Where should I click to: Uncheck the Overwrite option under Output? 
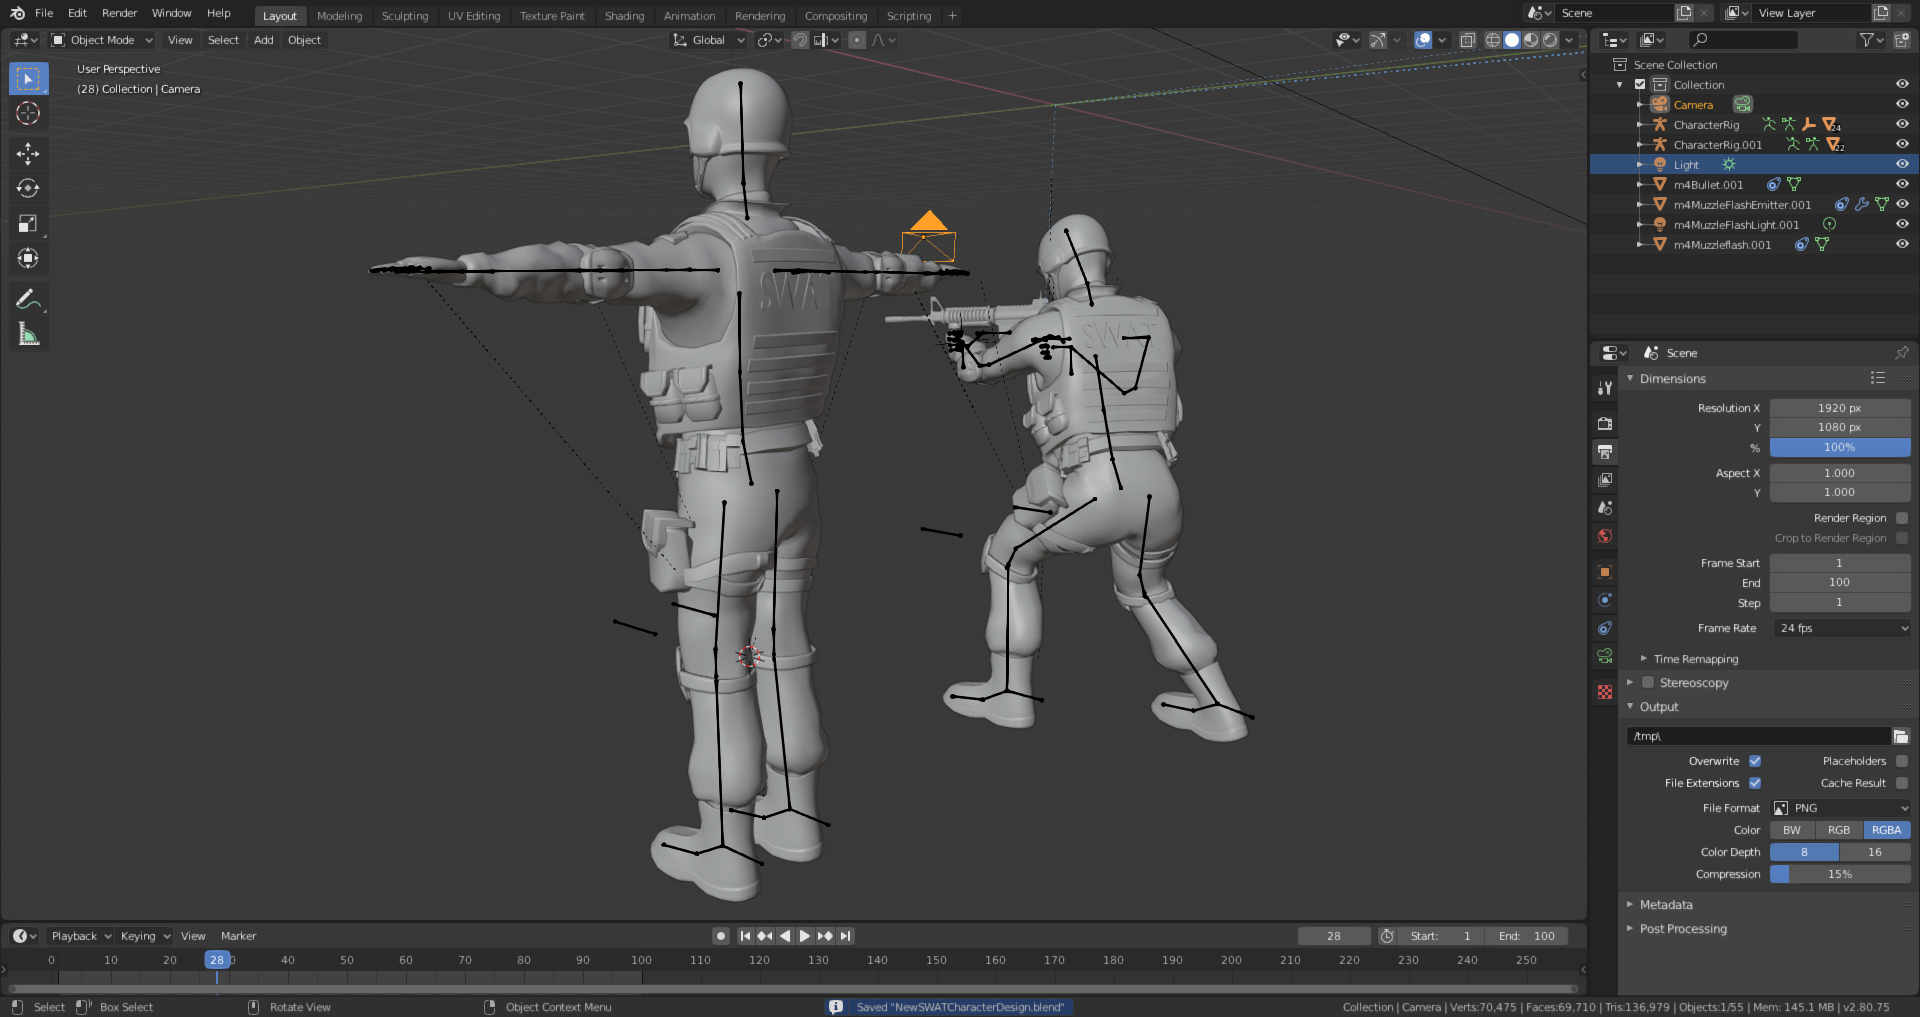tap(1753, 761)
